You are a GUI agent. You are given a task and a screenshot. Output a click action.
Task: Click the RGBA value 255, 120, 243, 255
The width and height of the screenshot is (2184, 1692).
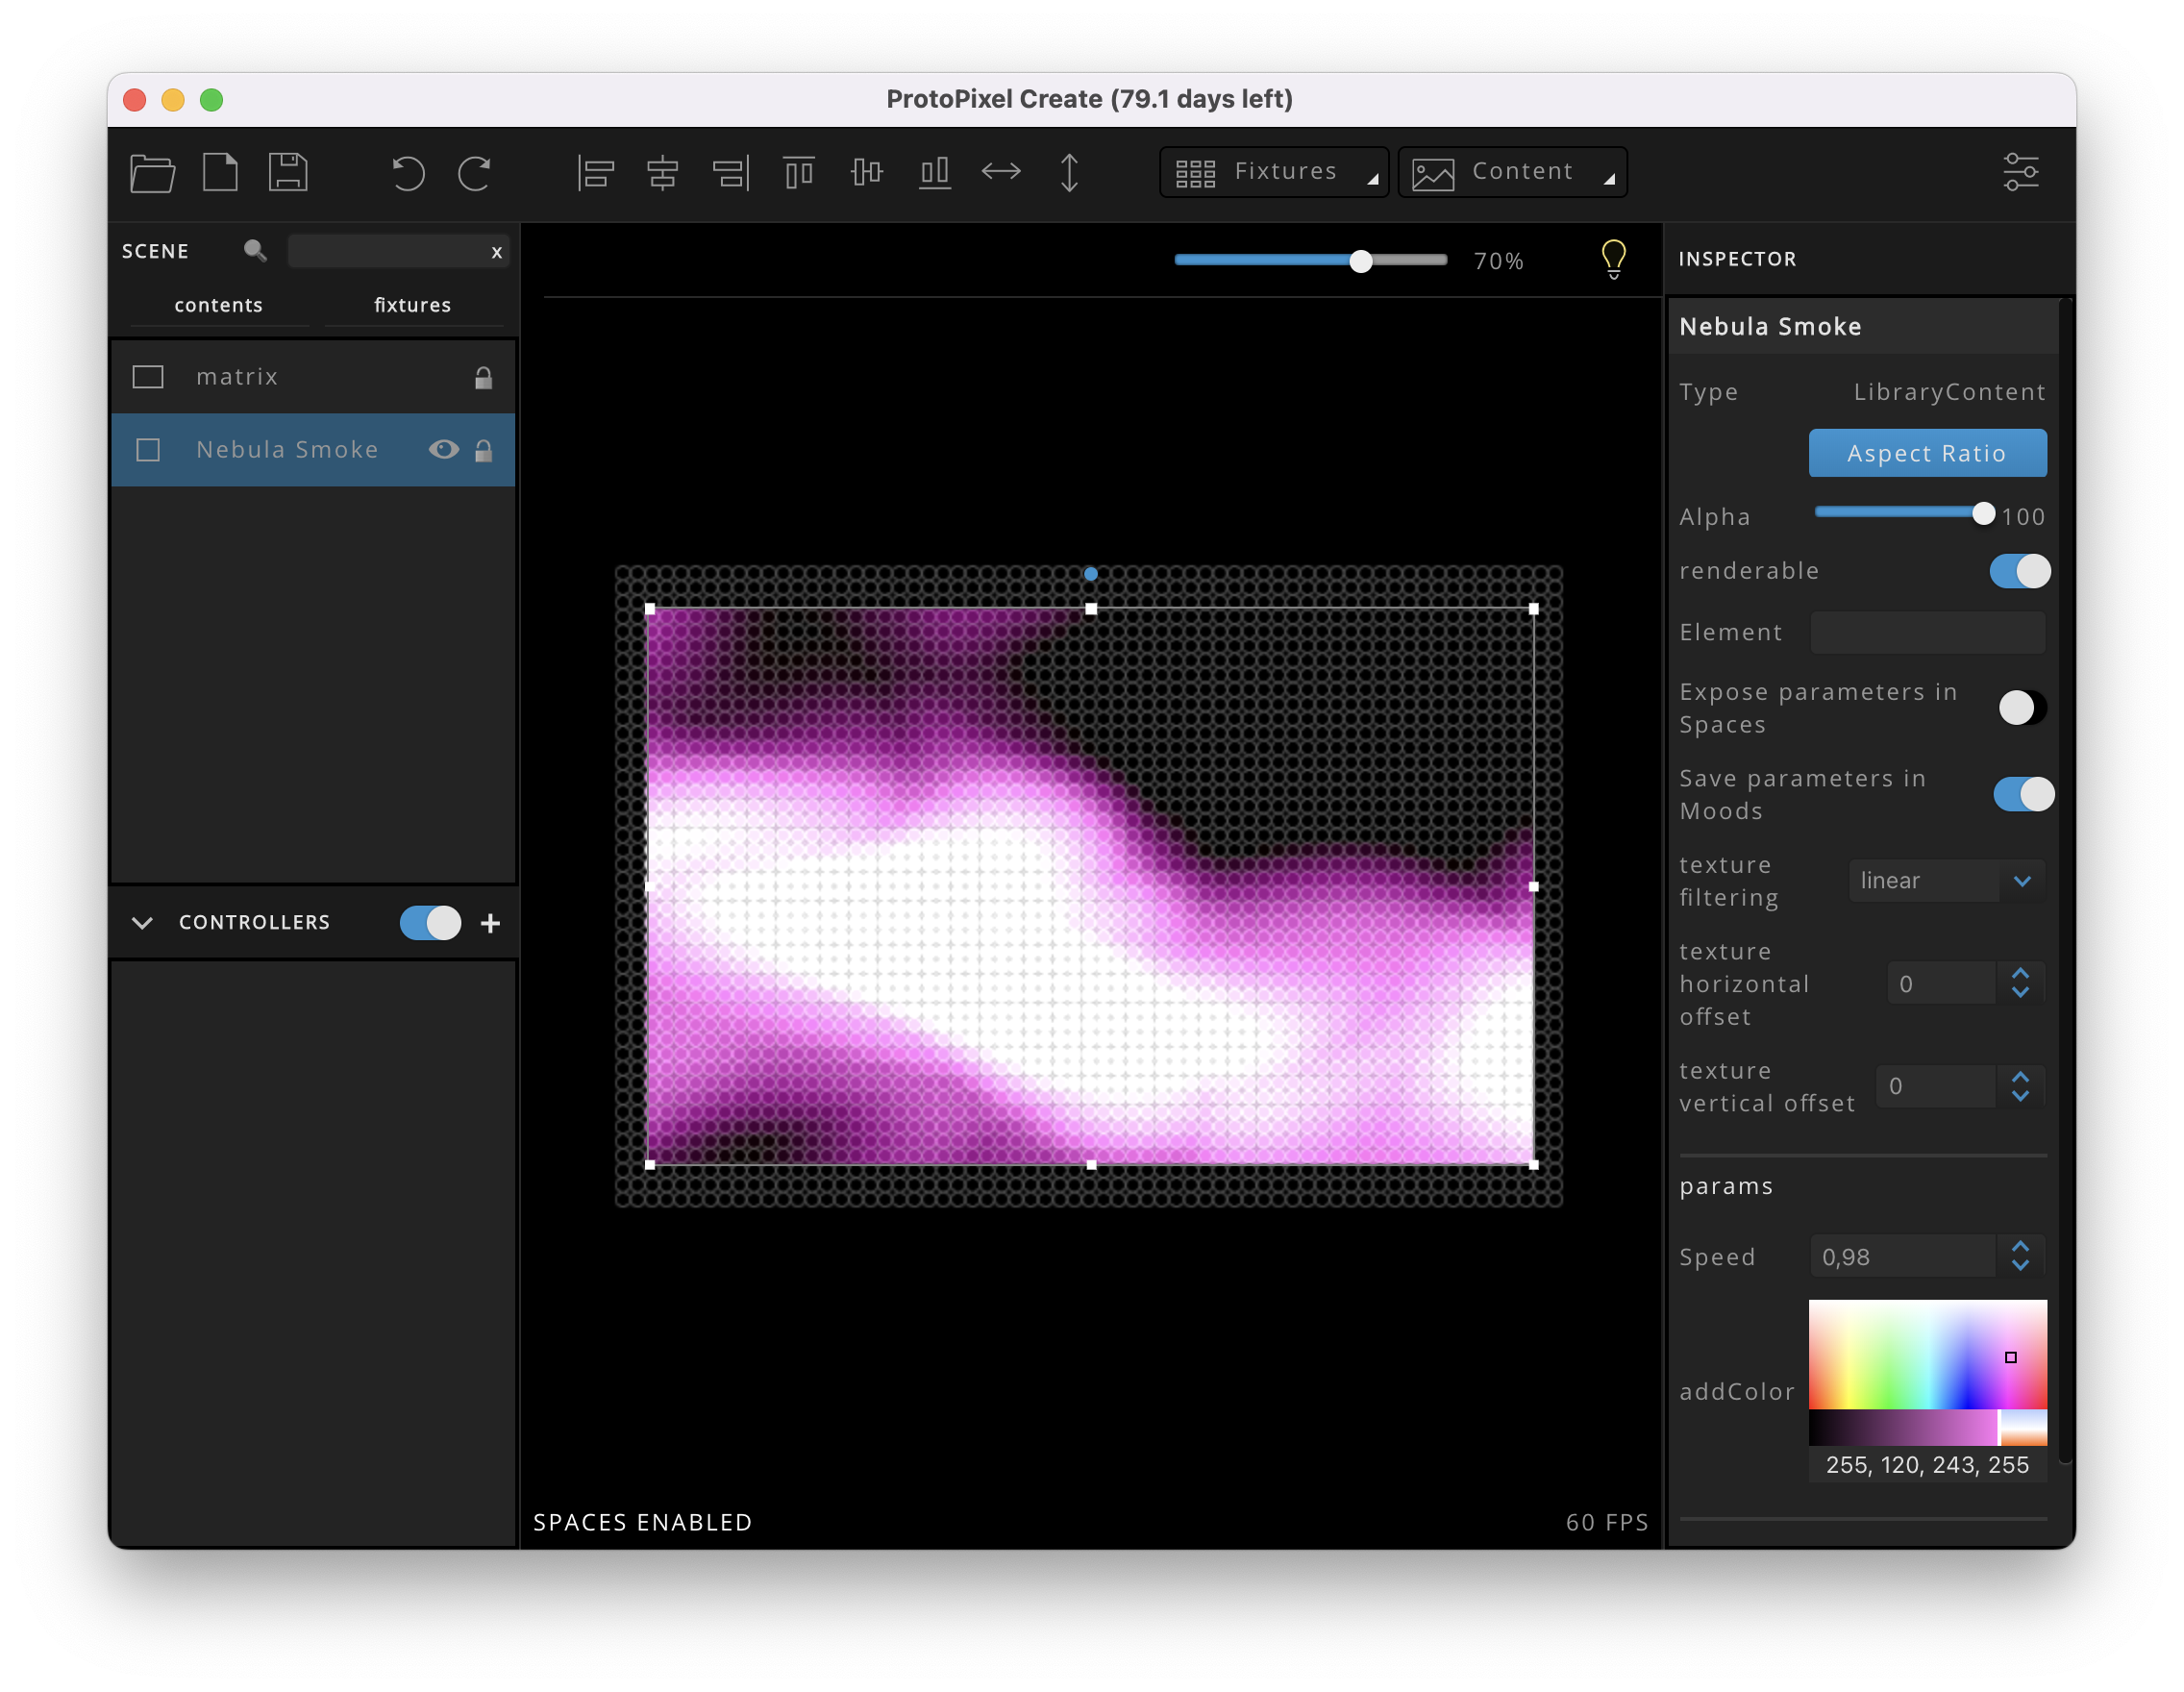click(1927, 1465)
